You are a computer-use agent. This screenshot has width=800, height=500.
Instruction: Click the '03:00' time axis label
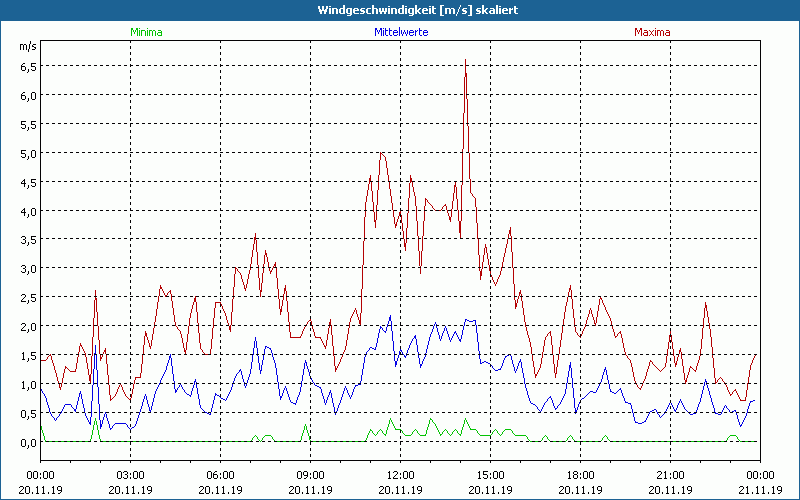[x=131, y=476]
